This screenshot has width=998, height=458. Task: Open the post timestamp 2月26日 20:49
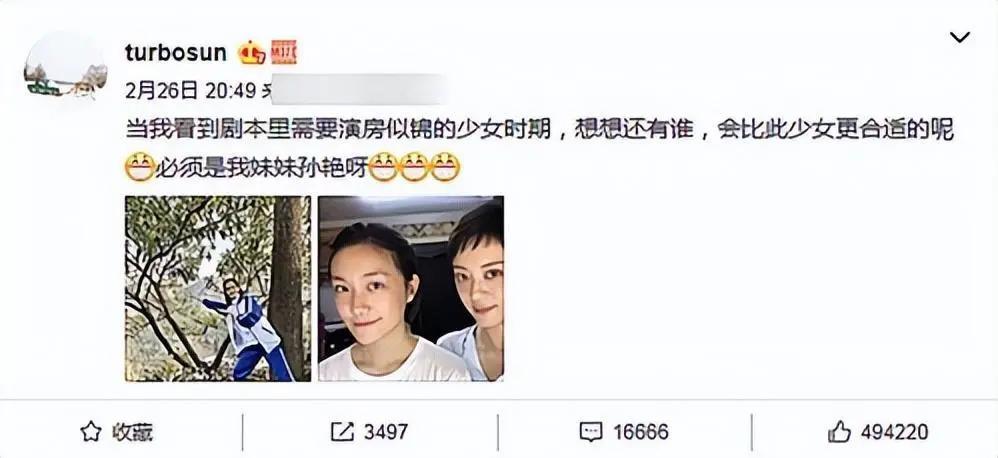pos(190,90)
